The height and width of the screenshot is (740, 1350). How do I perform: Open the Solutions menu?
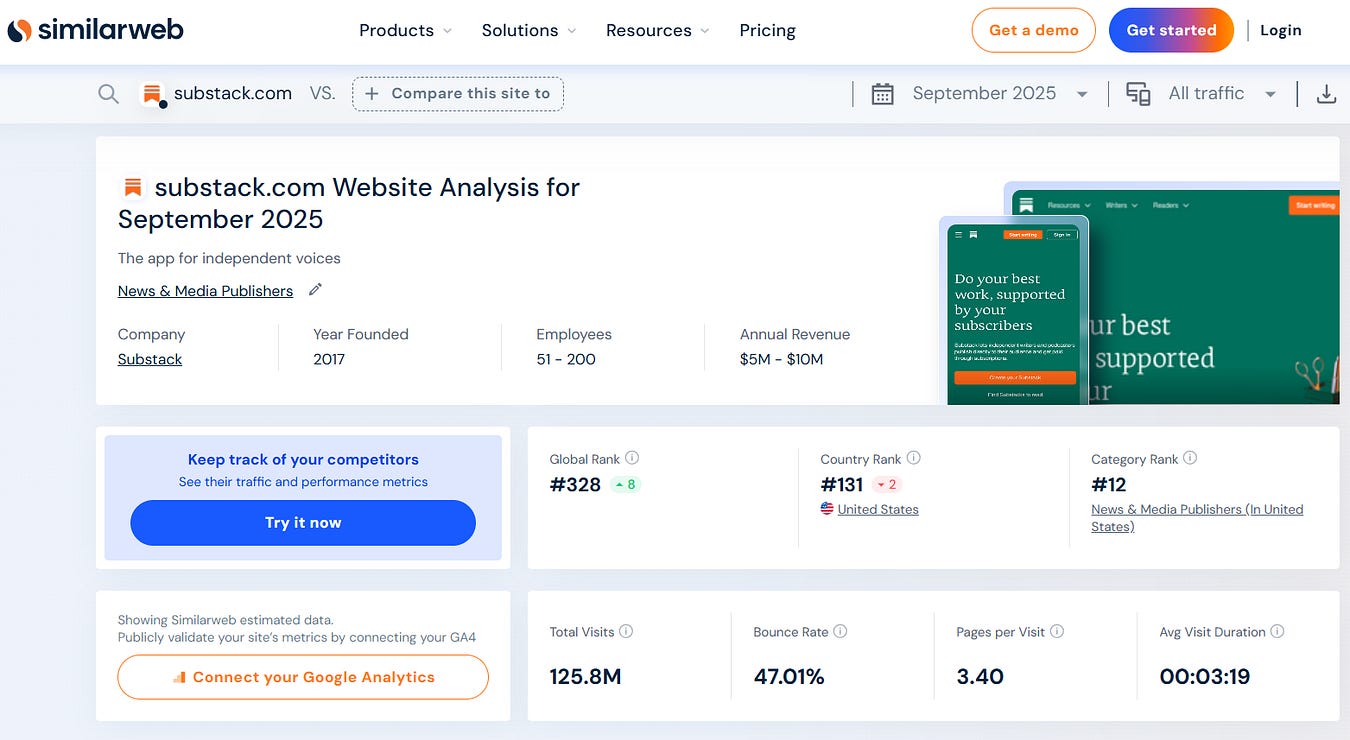click(x=529, y=30)
